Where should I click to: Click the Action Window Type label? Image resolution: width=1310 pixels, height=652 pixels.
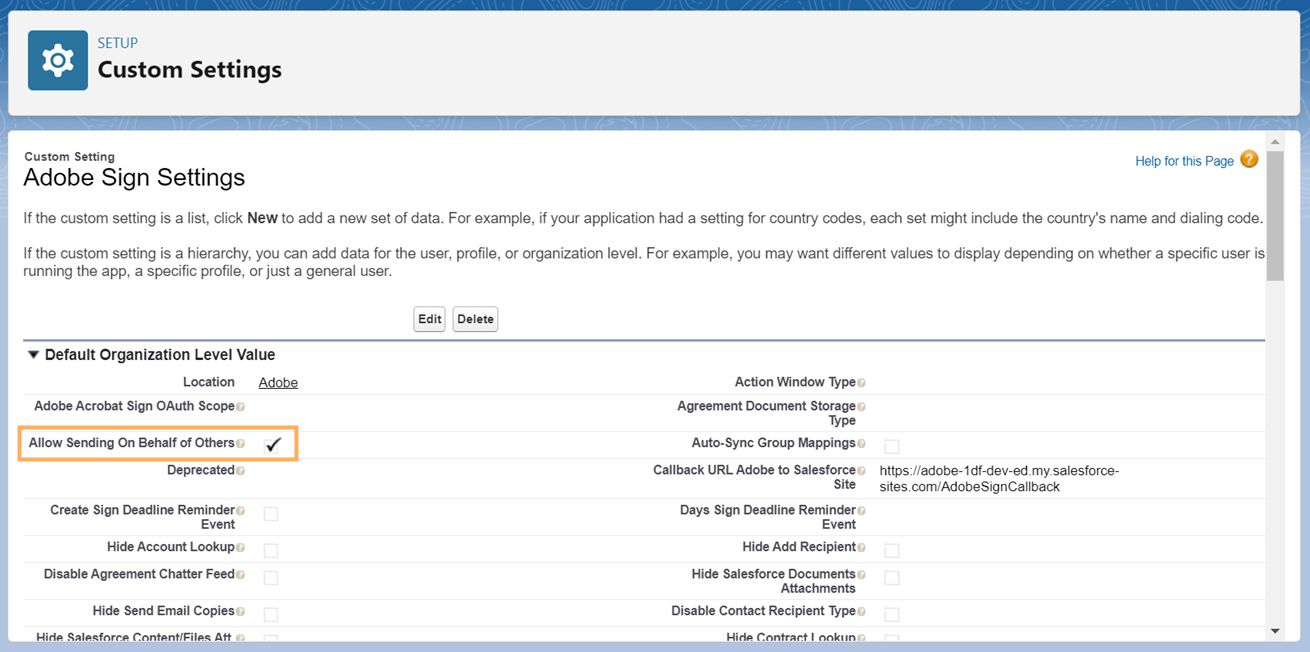(x=795, y=382)
